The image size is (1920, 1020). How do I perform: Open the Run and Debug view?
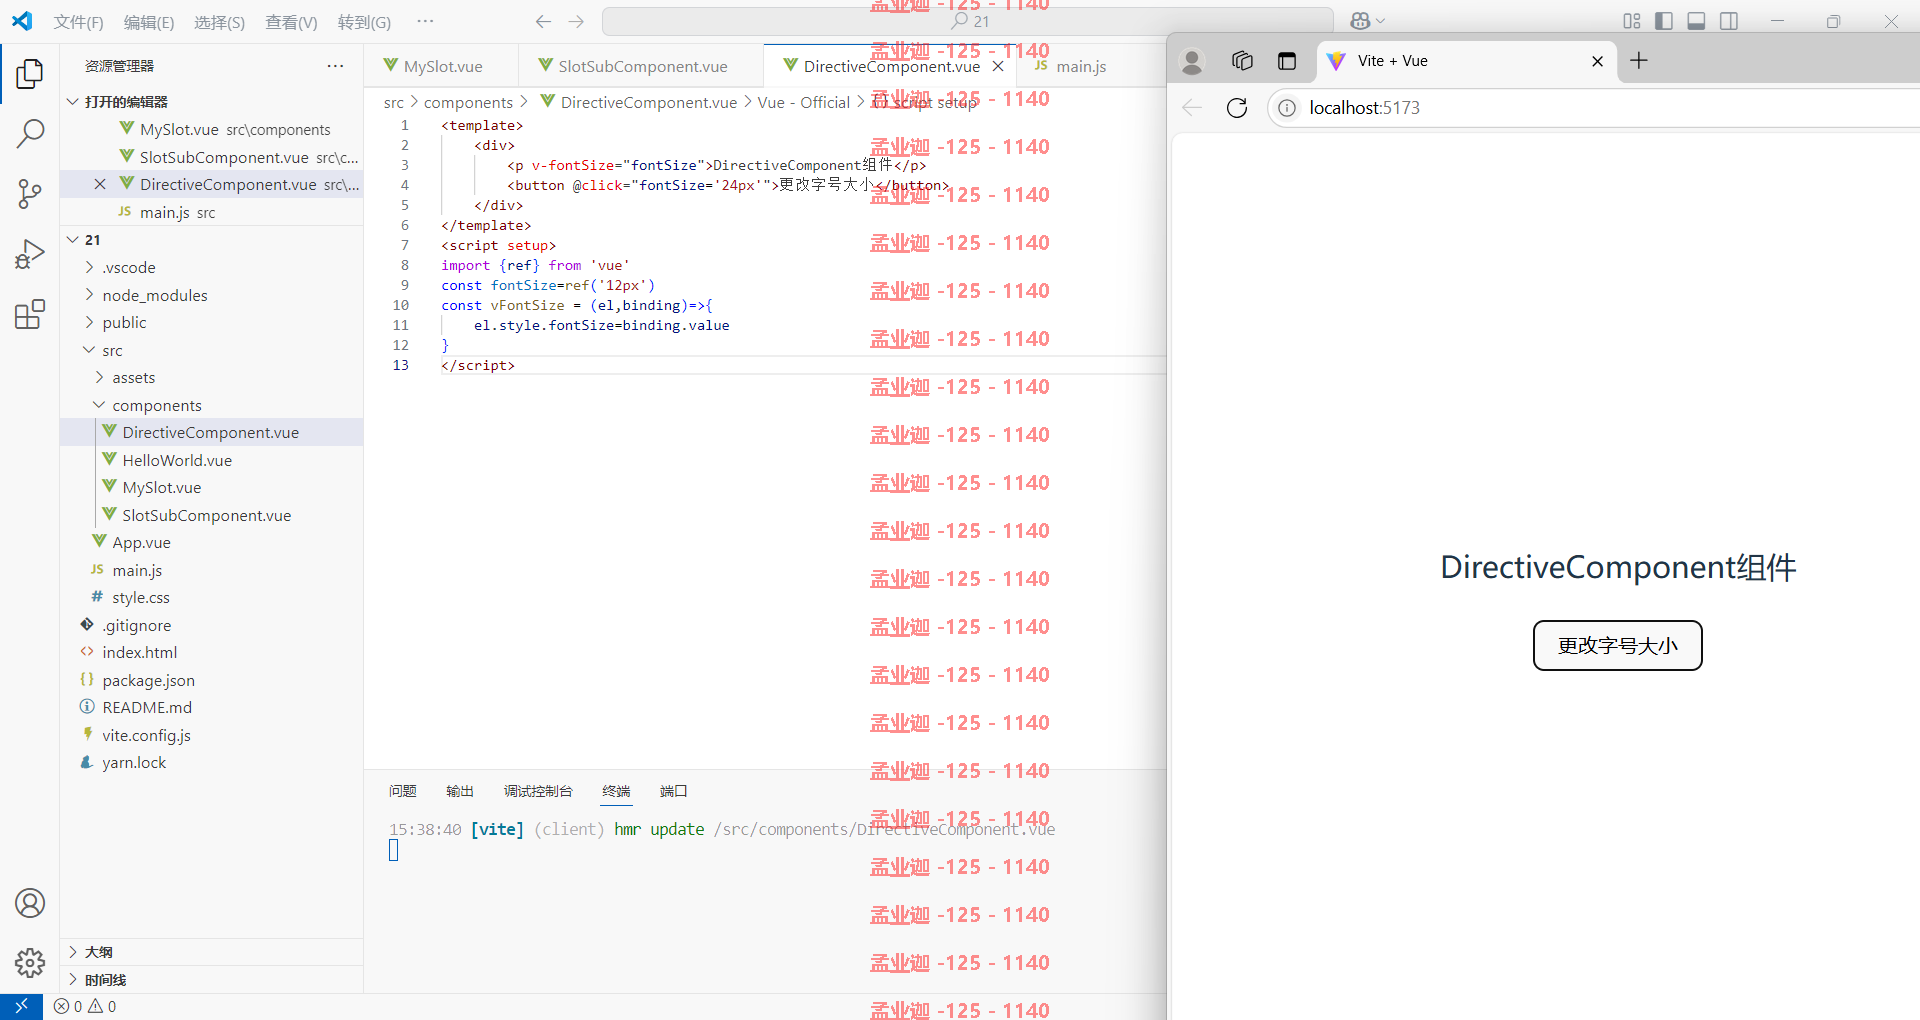tap(30, 254)
